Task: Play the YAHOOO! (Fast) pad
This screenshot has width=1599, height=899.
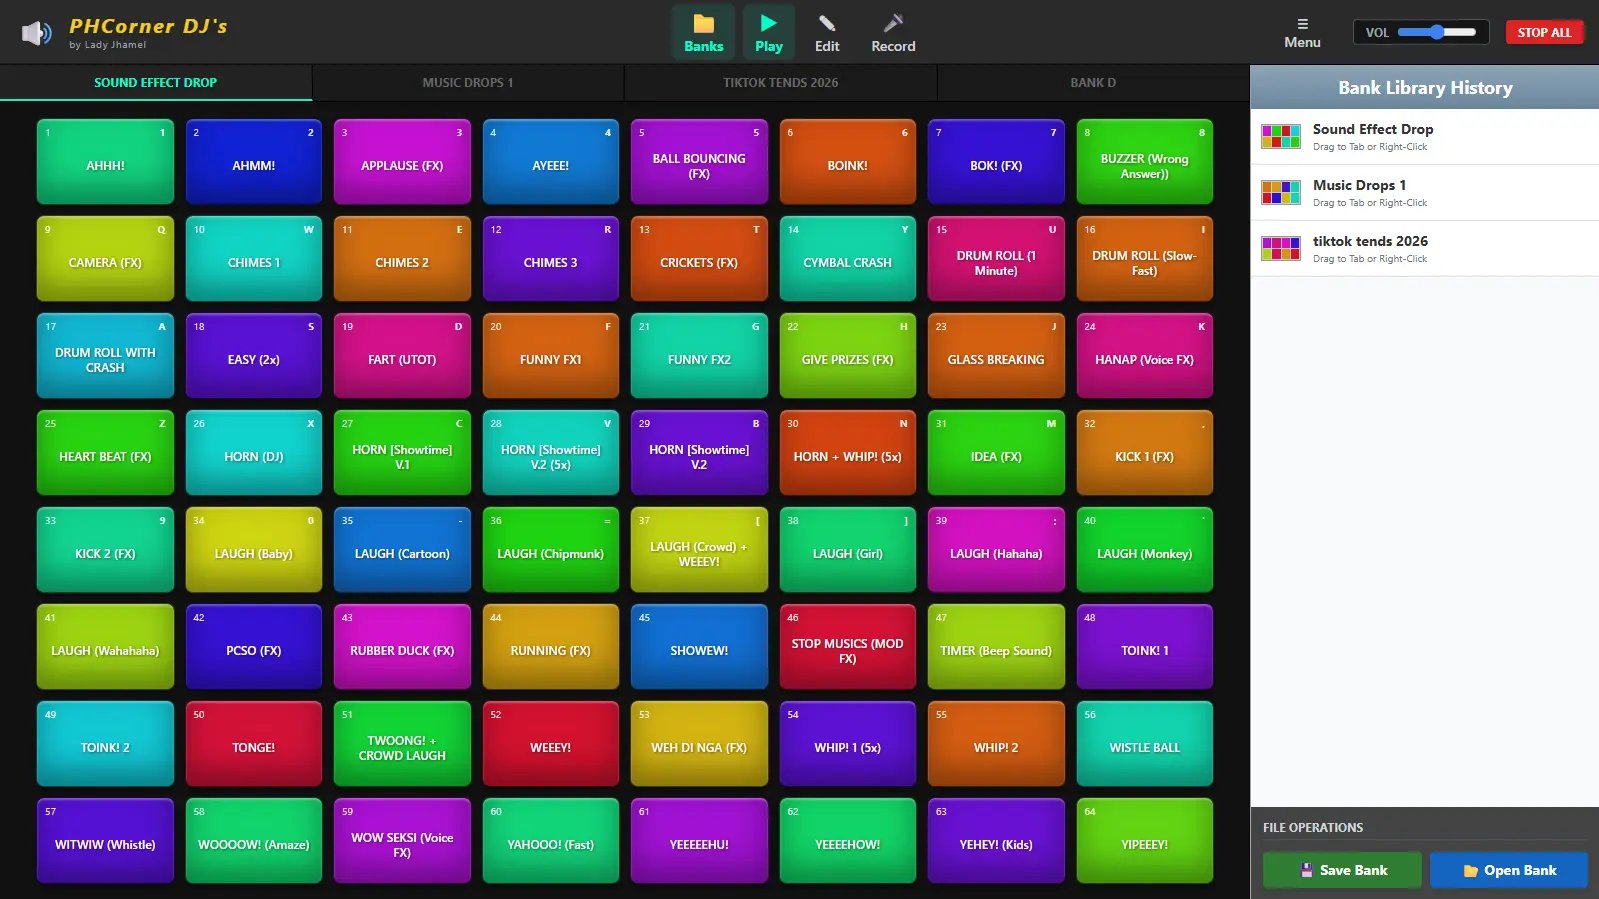Action: (x=551, y=841)
